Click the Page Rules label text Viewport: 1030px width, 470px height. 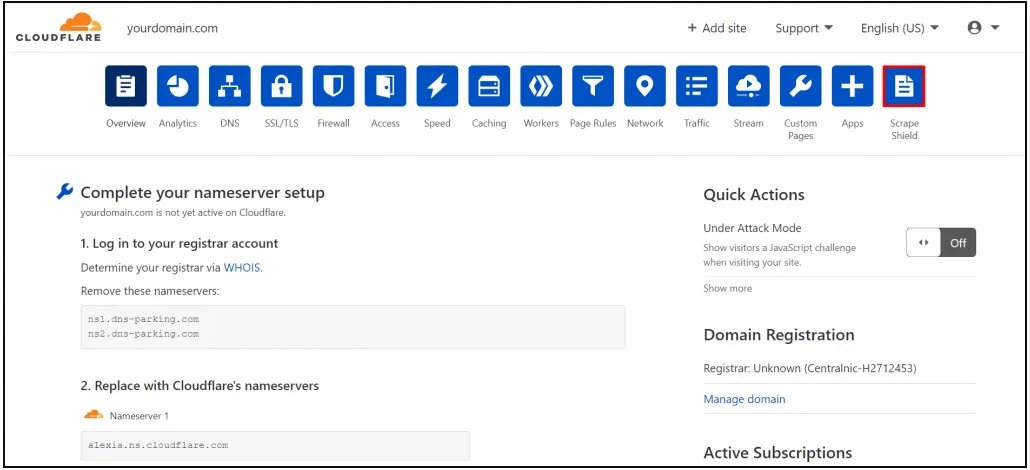point(593,123)
